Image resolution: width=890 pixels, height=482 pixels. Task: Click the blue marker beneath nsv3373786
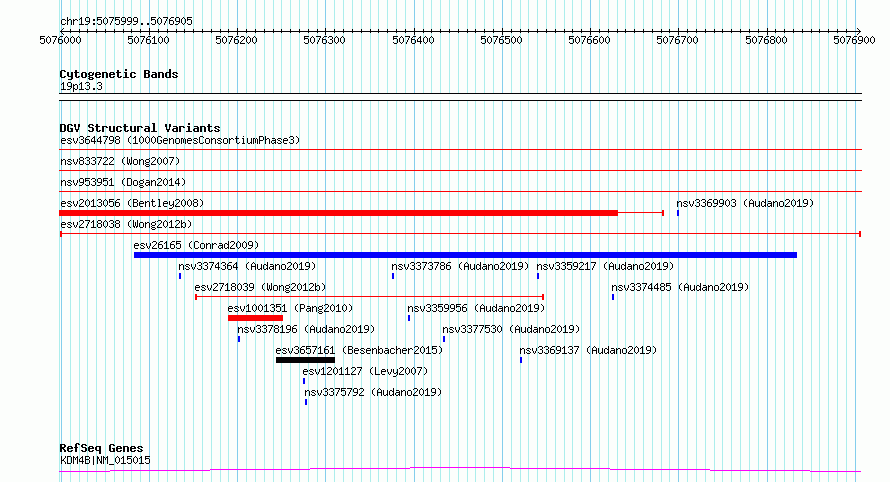(x=393, y=276)
